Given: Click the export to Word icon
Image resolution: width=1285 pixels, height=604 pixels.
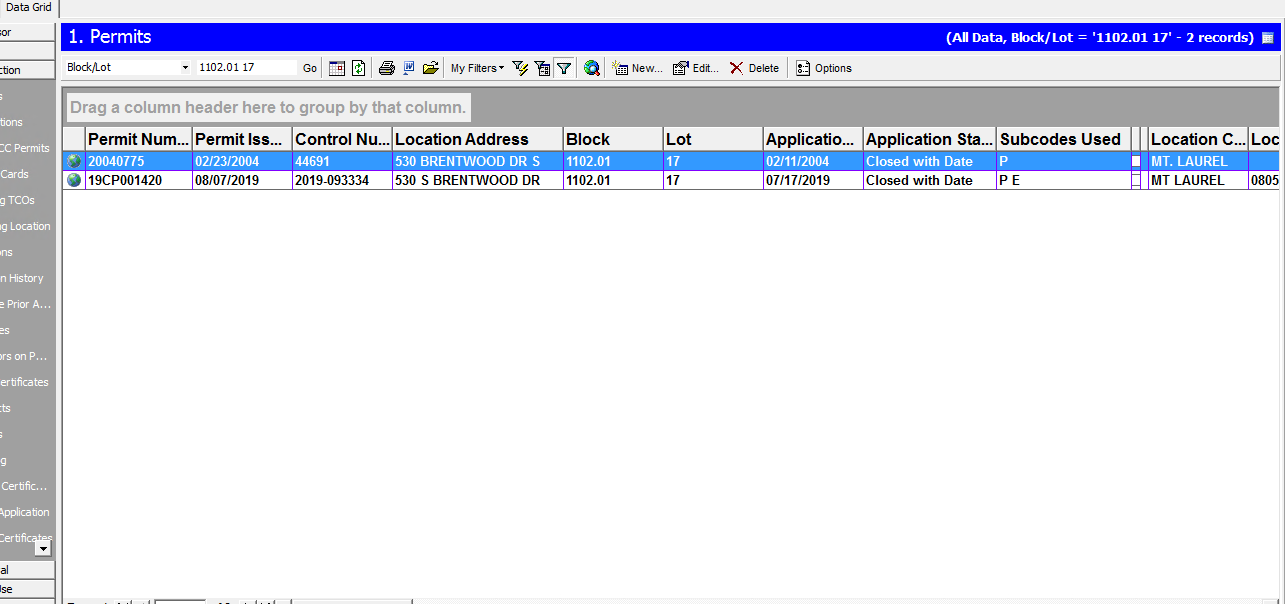Looking at the screenshot, I should pos(409,68).
